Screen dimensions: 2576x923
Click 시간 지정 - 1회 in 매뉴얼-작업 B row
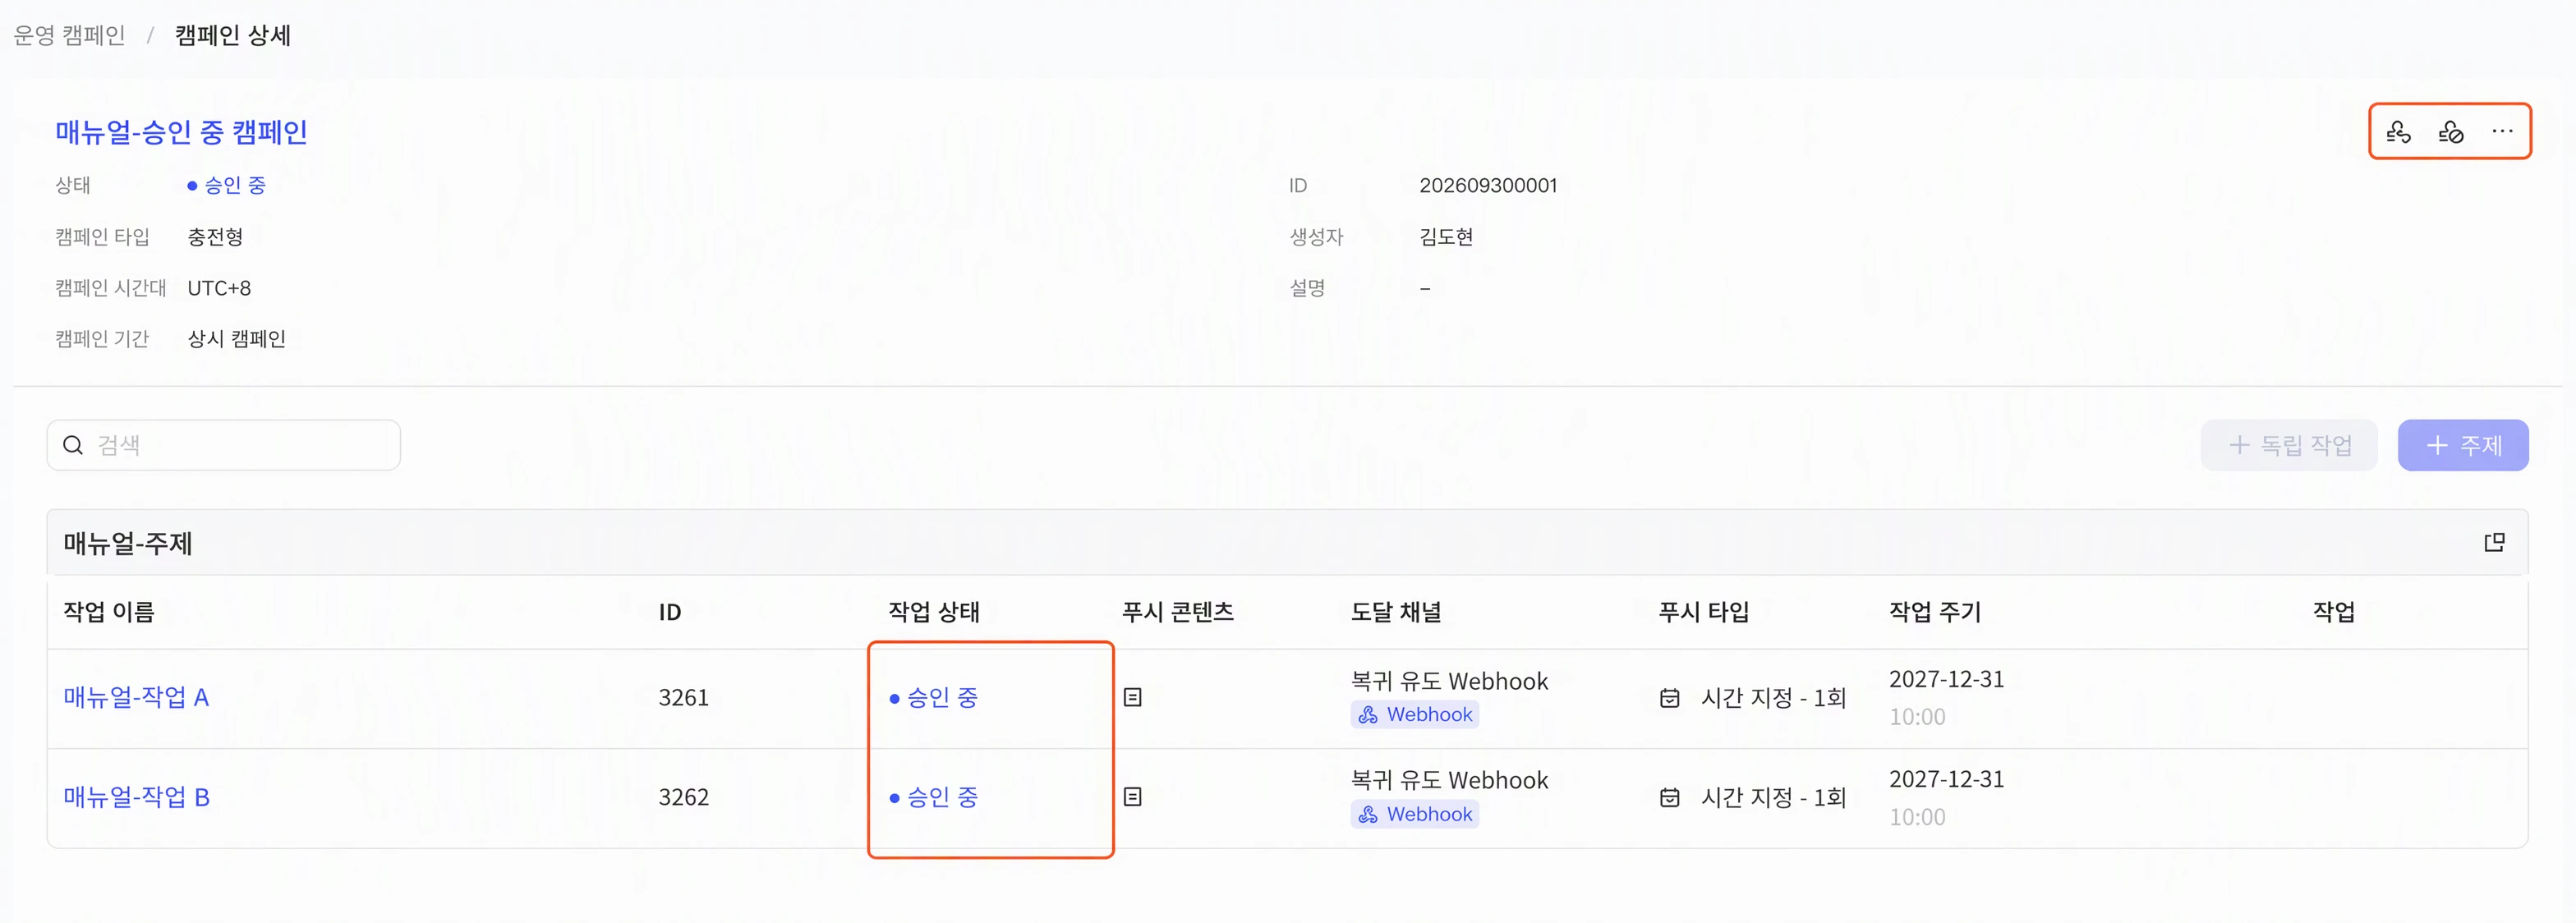click(x=1773, y=798)
